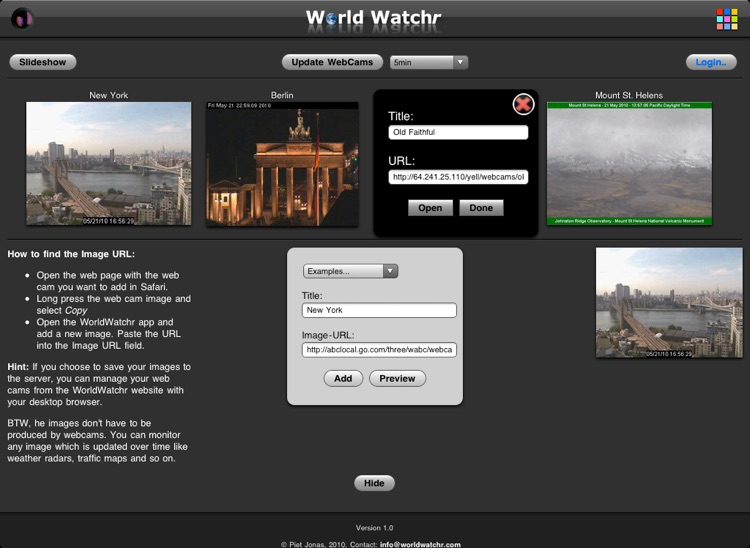Click the Add button

point(343,378)
